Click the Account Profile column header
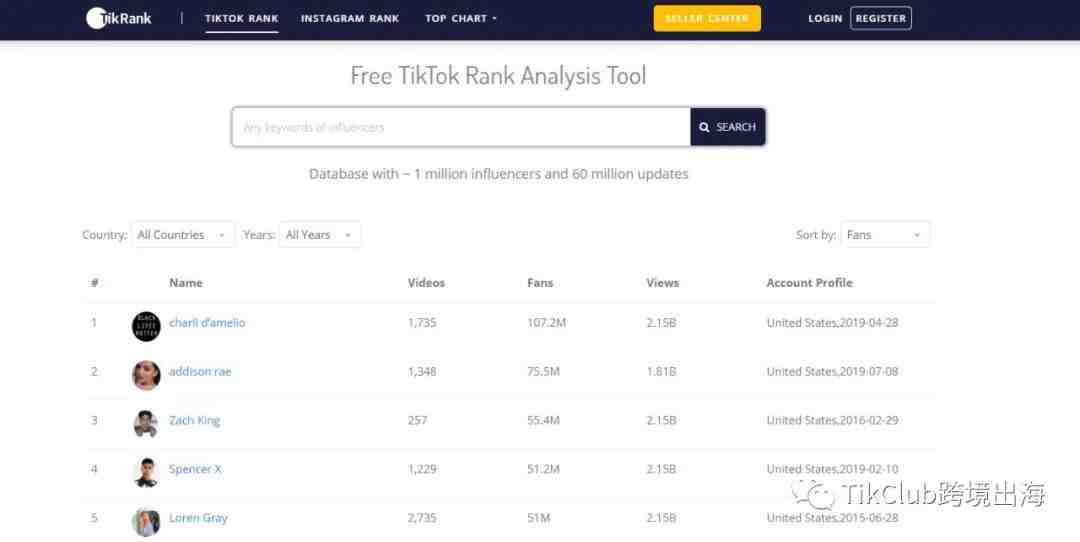The width and height of the screenshot is (1080, 542). [x=809, y=282]
